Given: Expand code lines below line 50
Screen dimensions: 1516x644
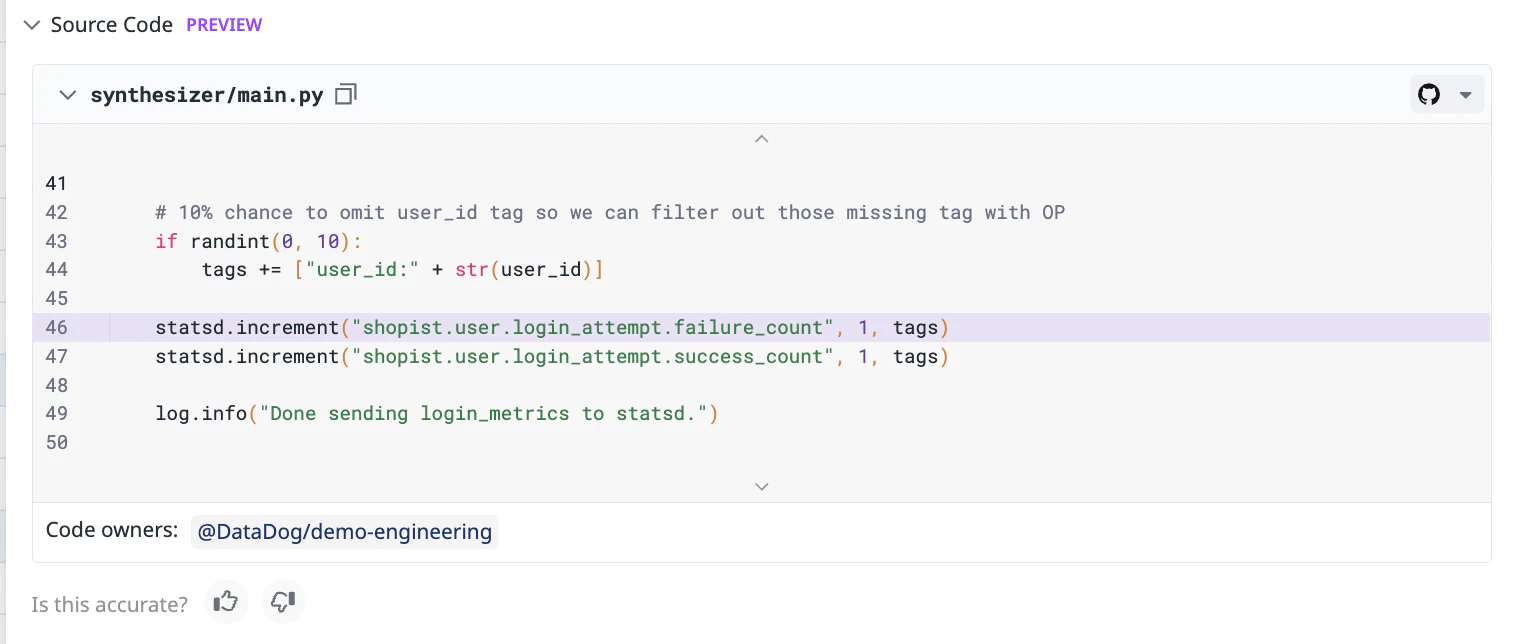Looking at the screenshot, I should click(x=761, y=487).
